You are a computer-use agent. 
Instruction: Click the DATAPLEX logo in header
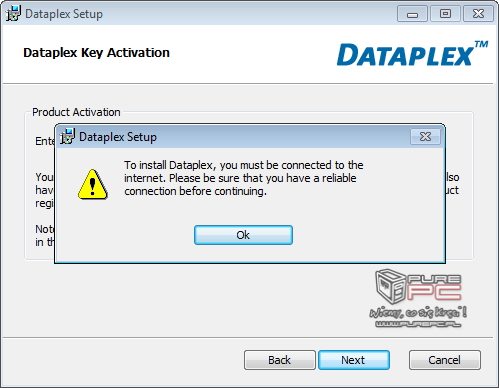[412, 53]
